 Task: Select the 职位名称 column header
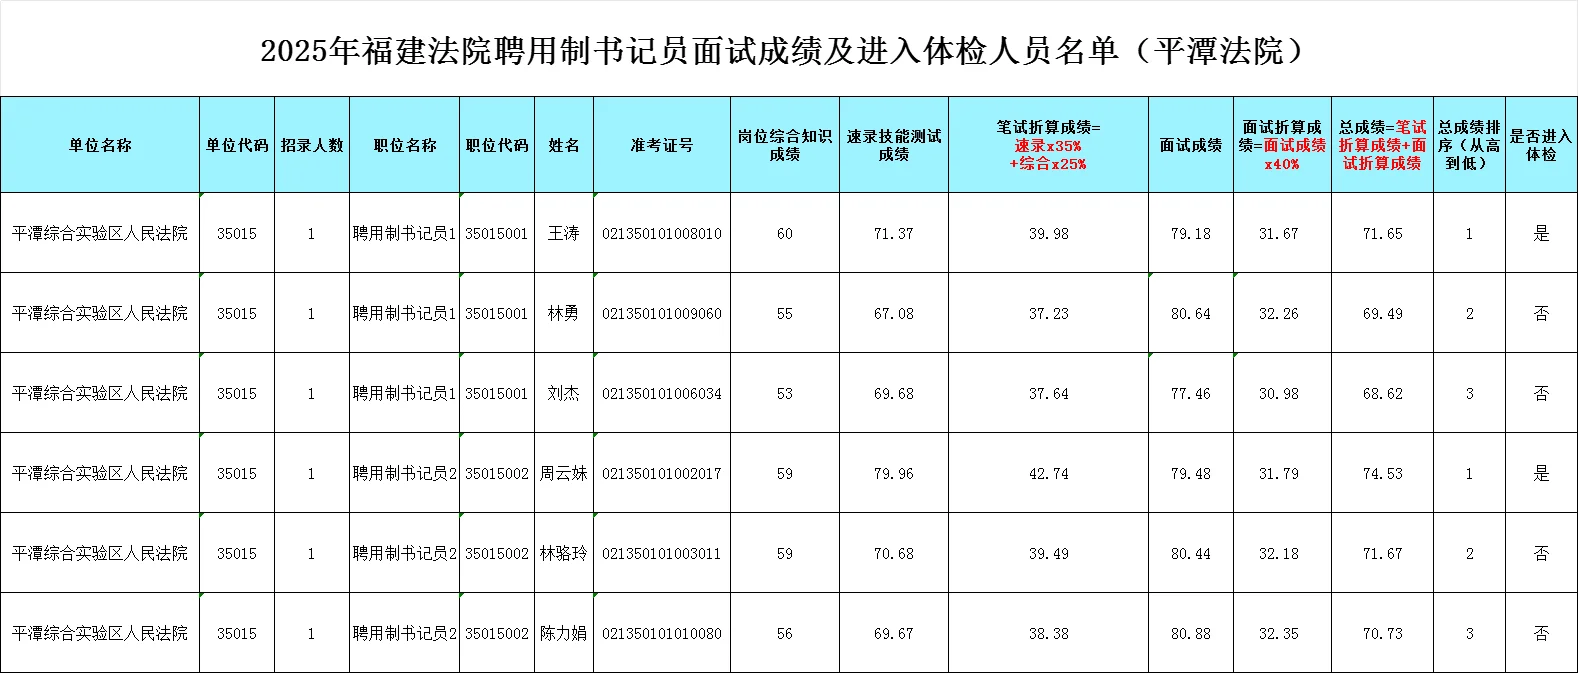[x=405, y=145]
